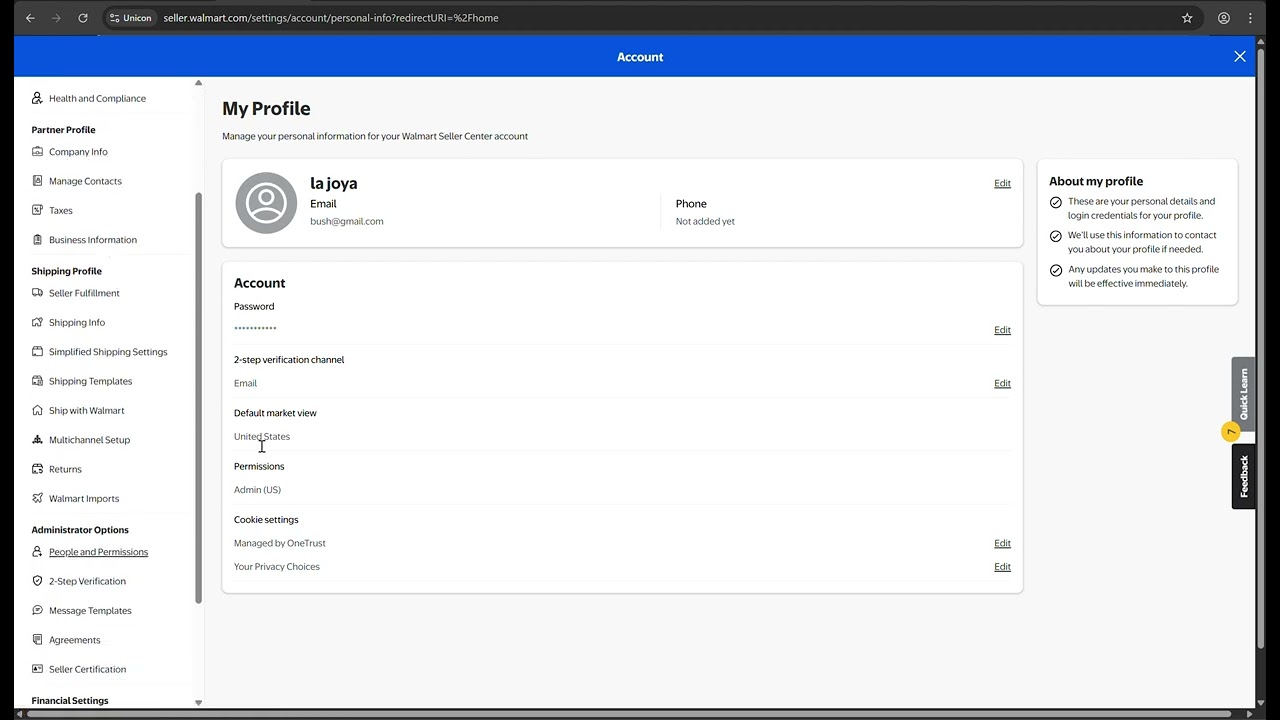This screenshot has height=720, width=1280.
Task: Open Multichannel Setup page
Action: [x=89, y=440]
